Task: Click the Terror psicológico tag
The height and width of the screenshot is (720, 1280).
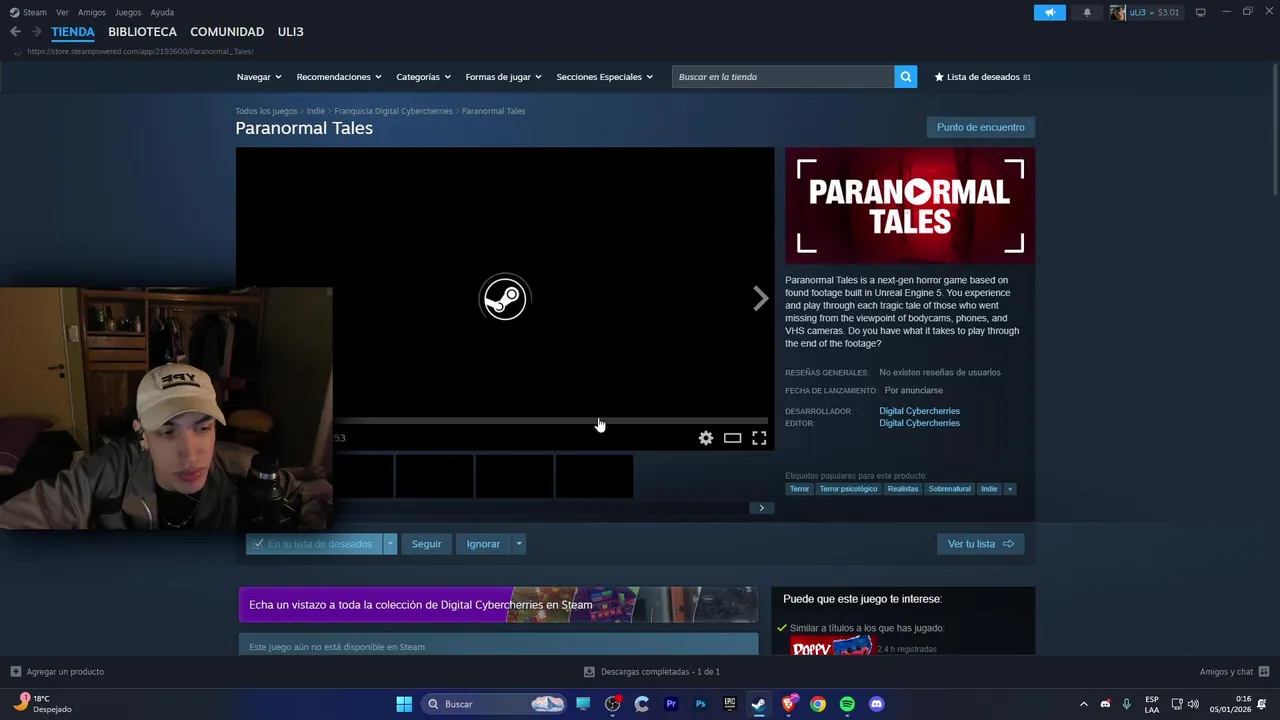Action: point(848,489)
